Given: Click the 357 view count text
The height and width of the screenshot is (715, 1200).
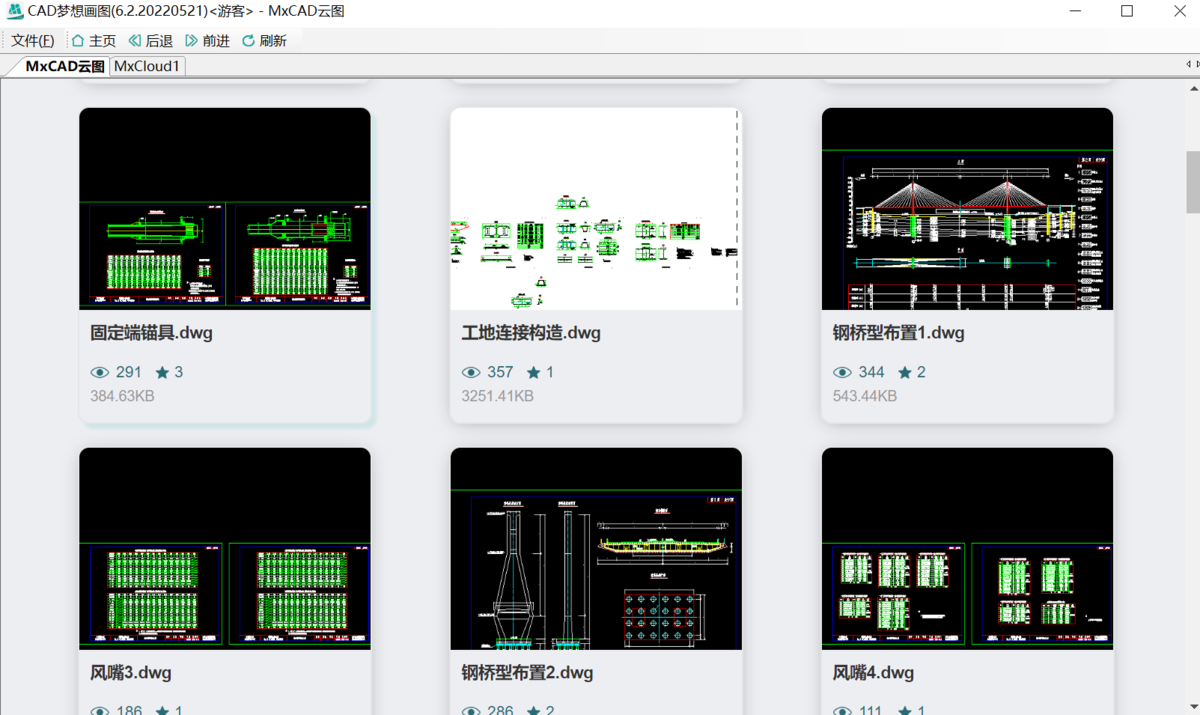Looking at the screenshot, I should click(x=500, y=372).
